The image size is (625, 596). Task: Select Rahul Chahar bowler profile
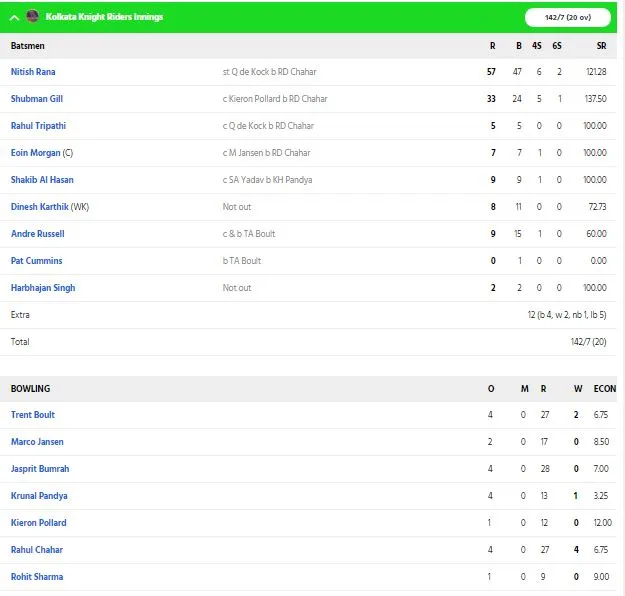(x=37, y=550)
